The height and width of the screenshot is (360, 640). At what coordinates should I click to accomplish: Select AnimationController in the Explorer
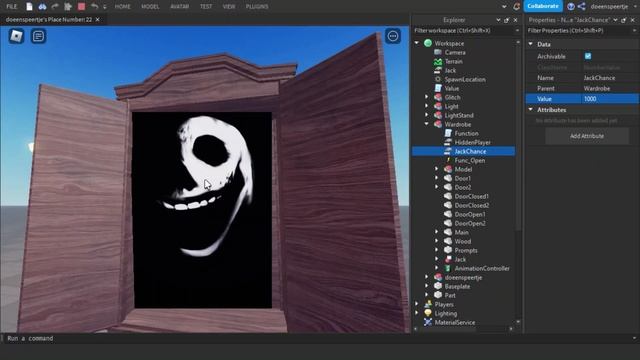[482, 268]
